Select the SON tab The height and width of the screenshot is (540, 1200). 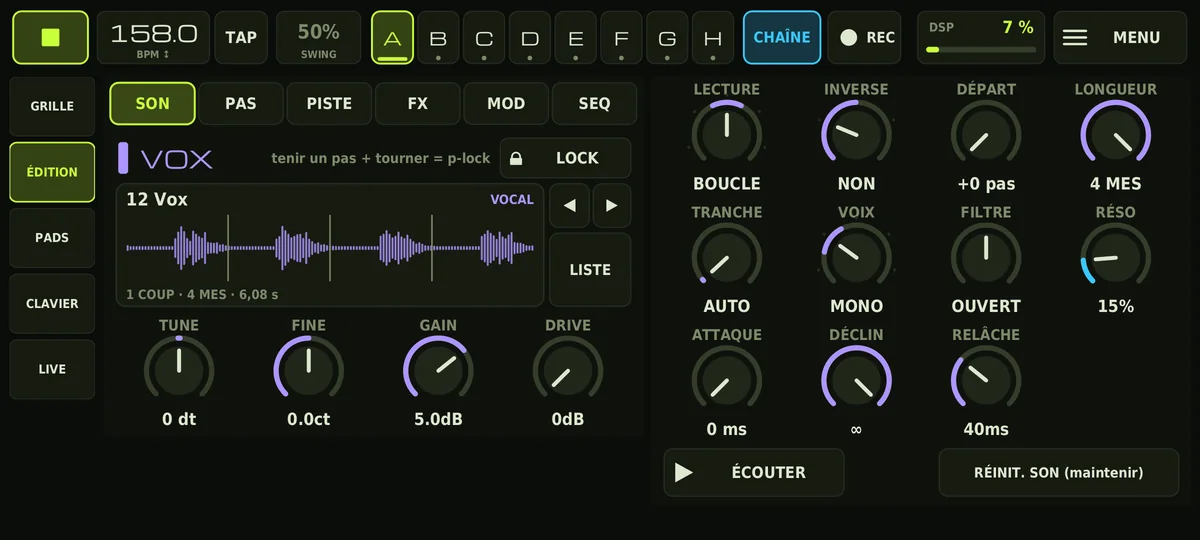click(x=152, y=103)
